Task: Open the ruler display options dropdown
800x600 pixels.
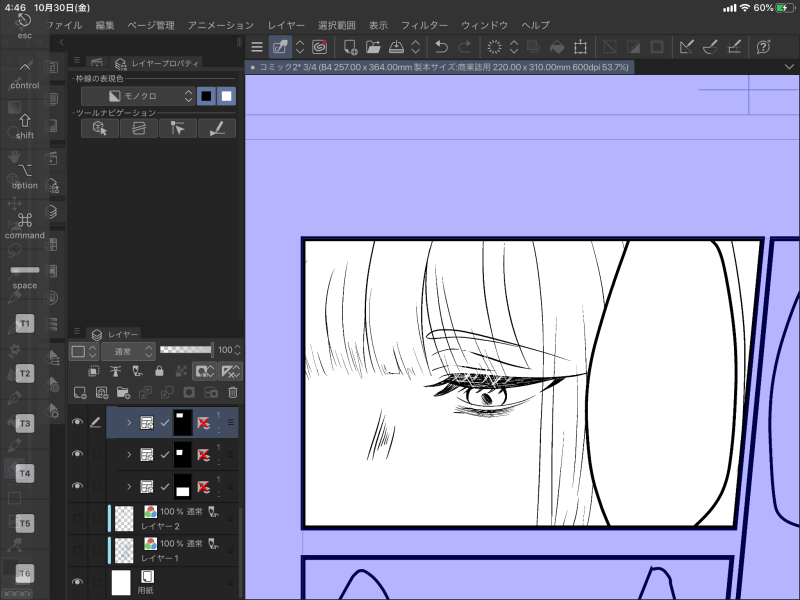Action: 230,371
